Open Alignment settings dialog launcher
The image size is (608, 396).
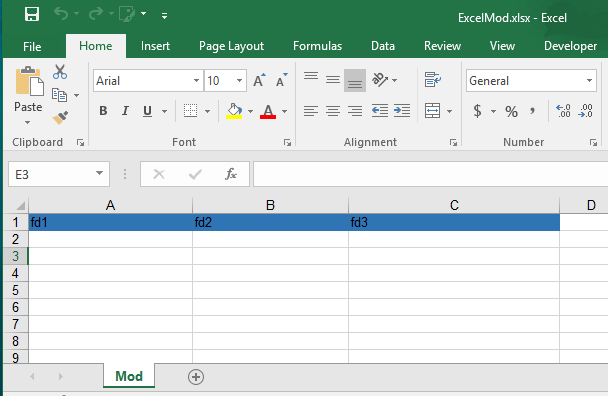pos(453,143)
